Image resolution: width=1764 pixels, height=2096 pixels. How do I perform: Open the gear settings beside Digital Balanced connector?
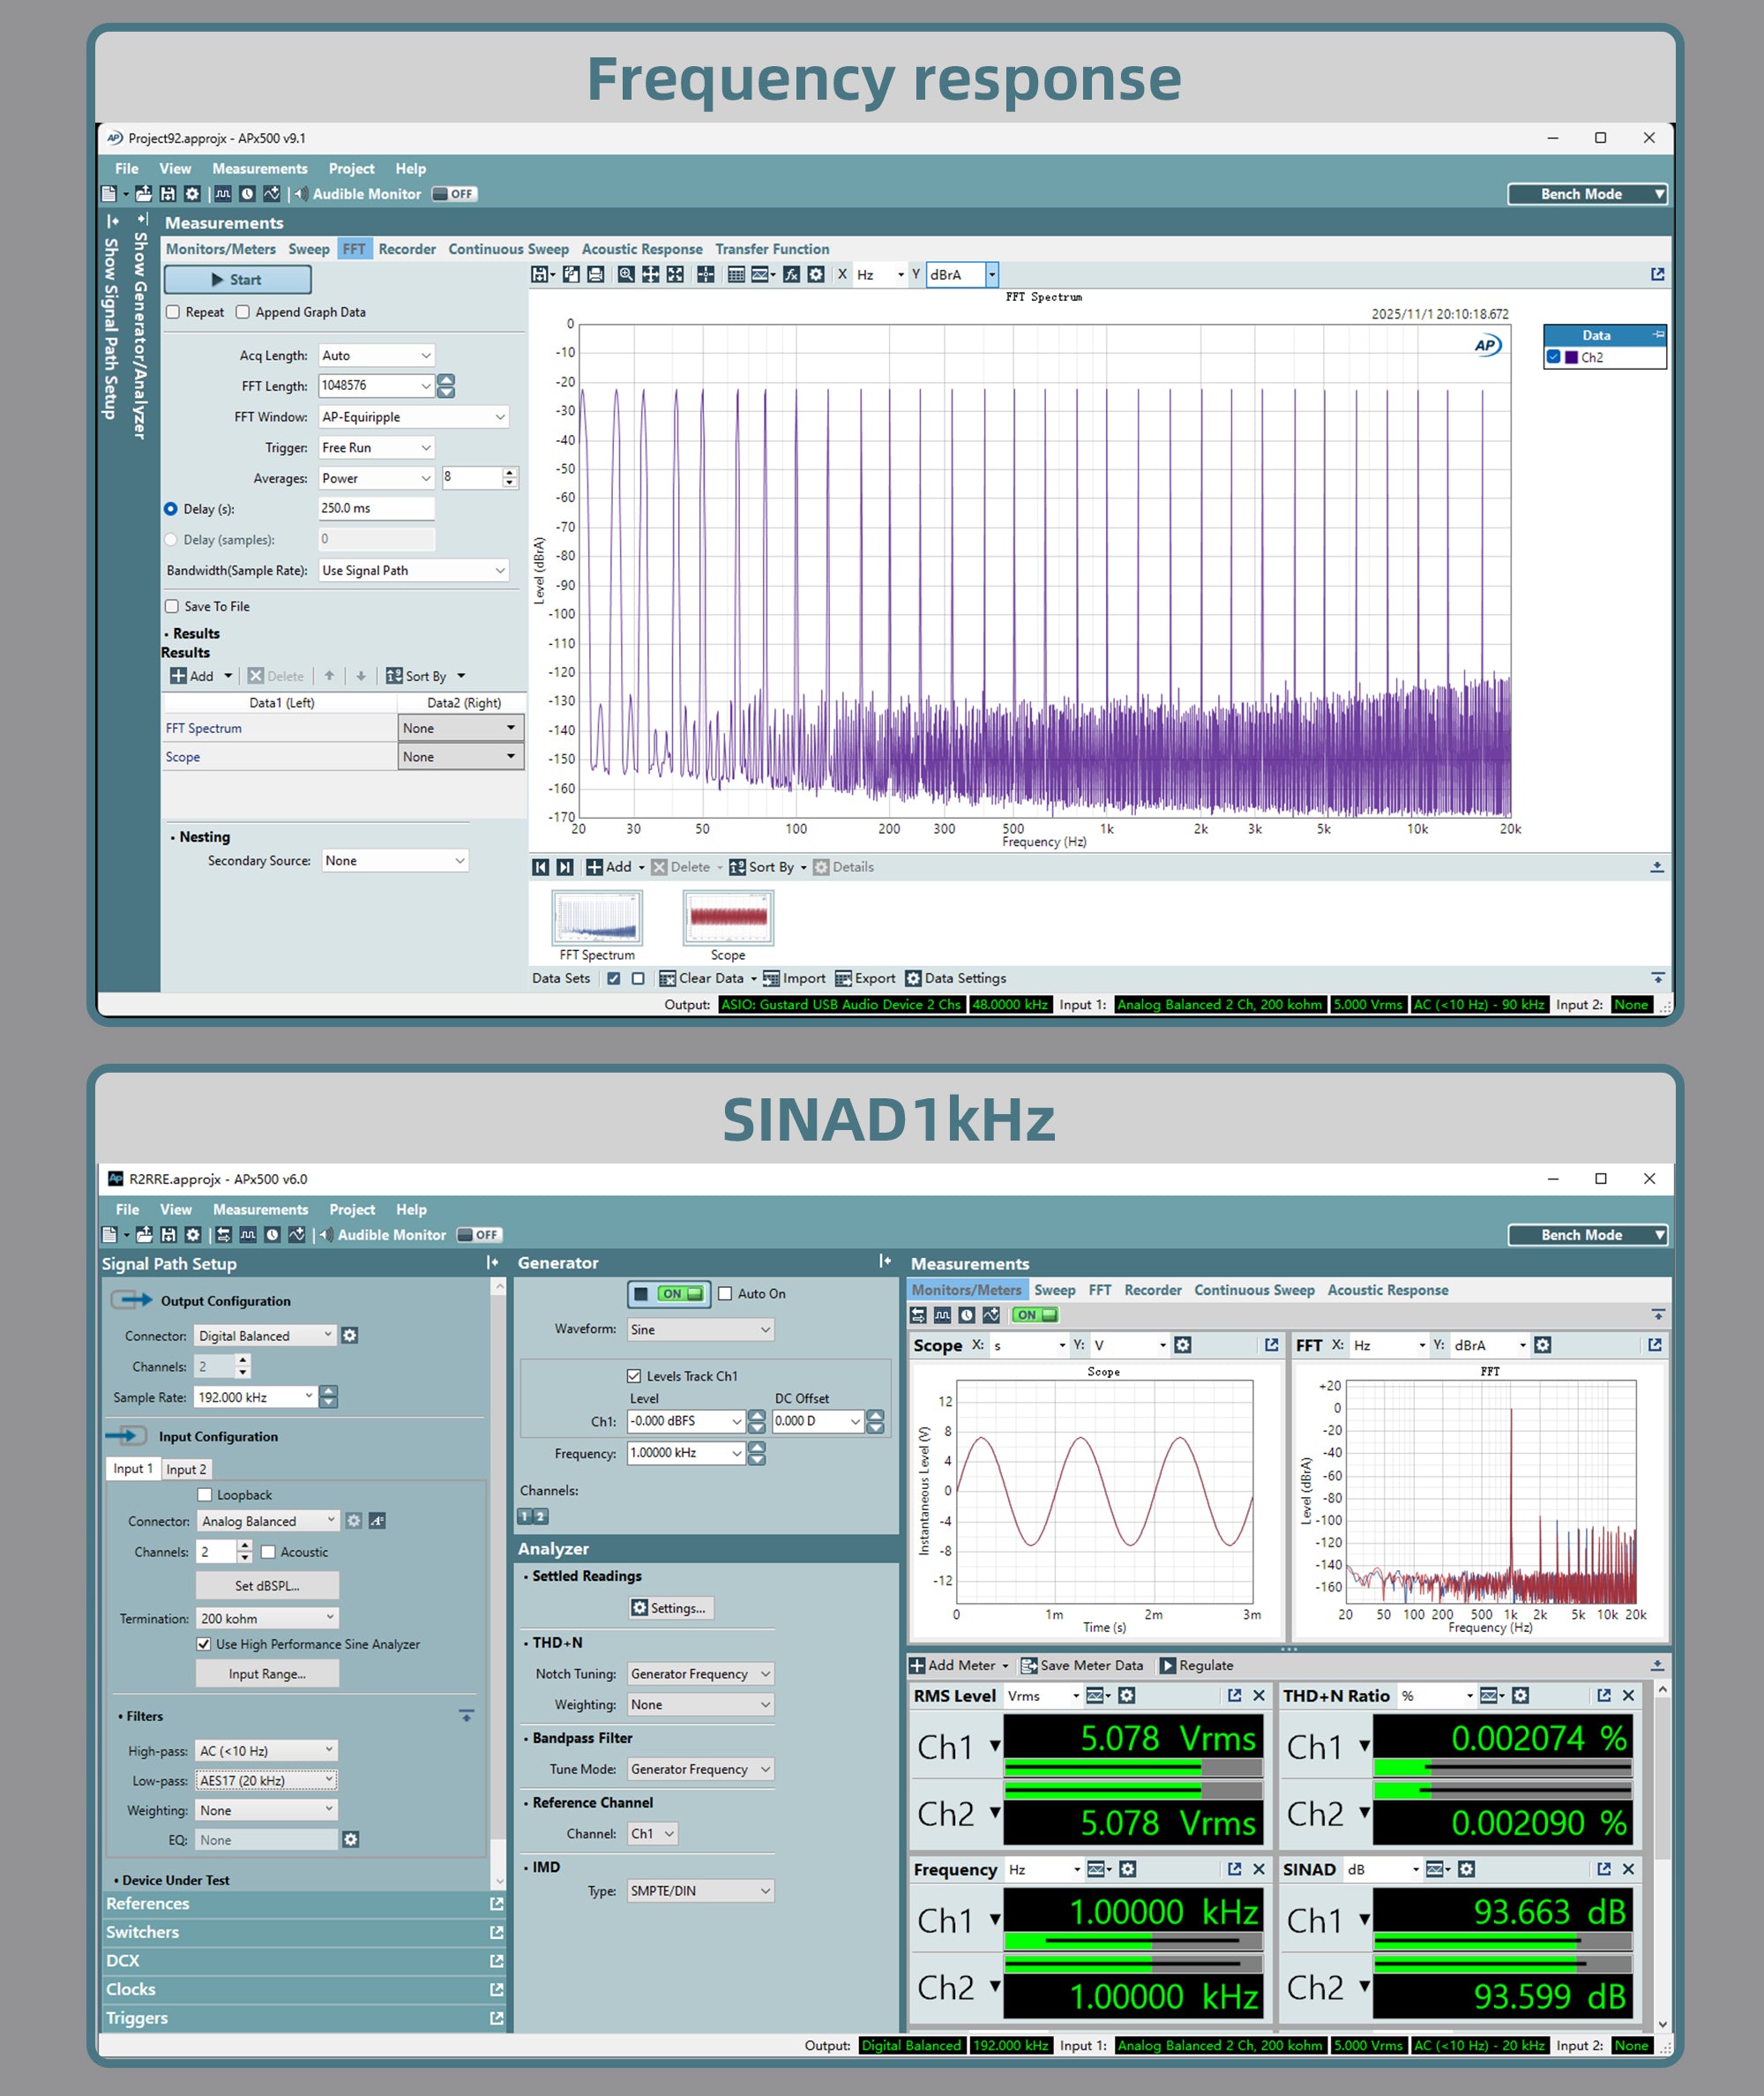tap(350, 1335)
